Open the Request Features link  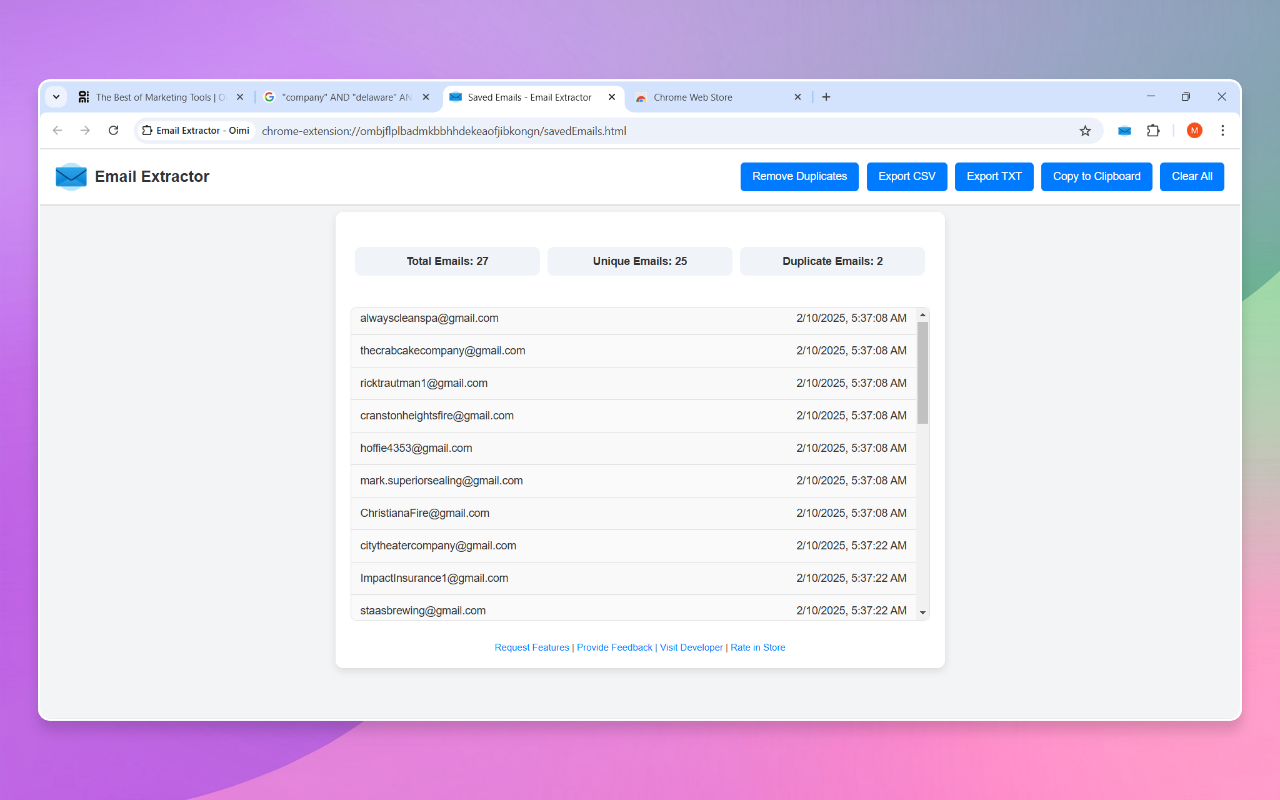click(532, 648)
